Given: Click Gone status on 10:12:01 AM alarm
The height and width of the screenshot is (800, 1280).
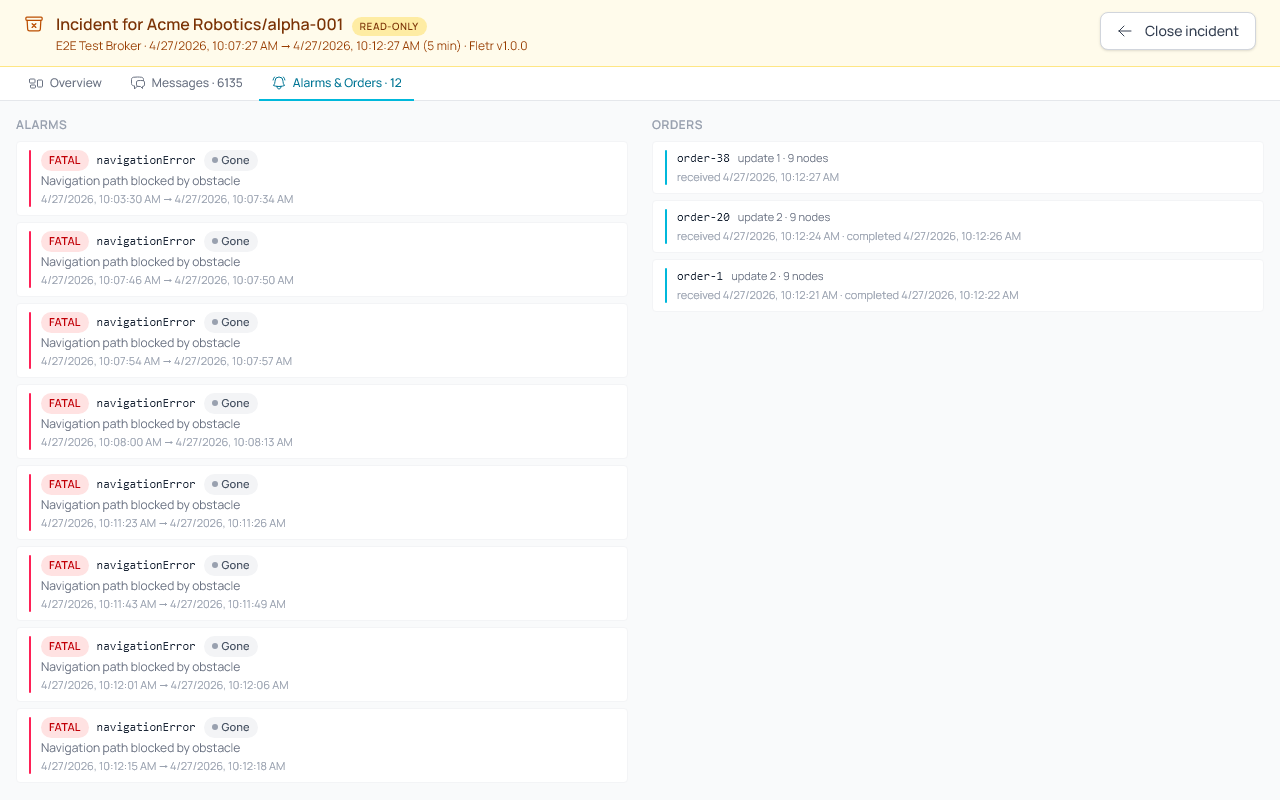Looking at the screenshot, I should coord(231,646).
